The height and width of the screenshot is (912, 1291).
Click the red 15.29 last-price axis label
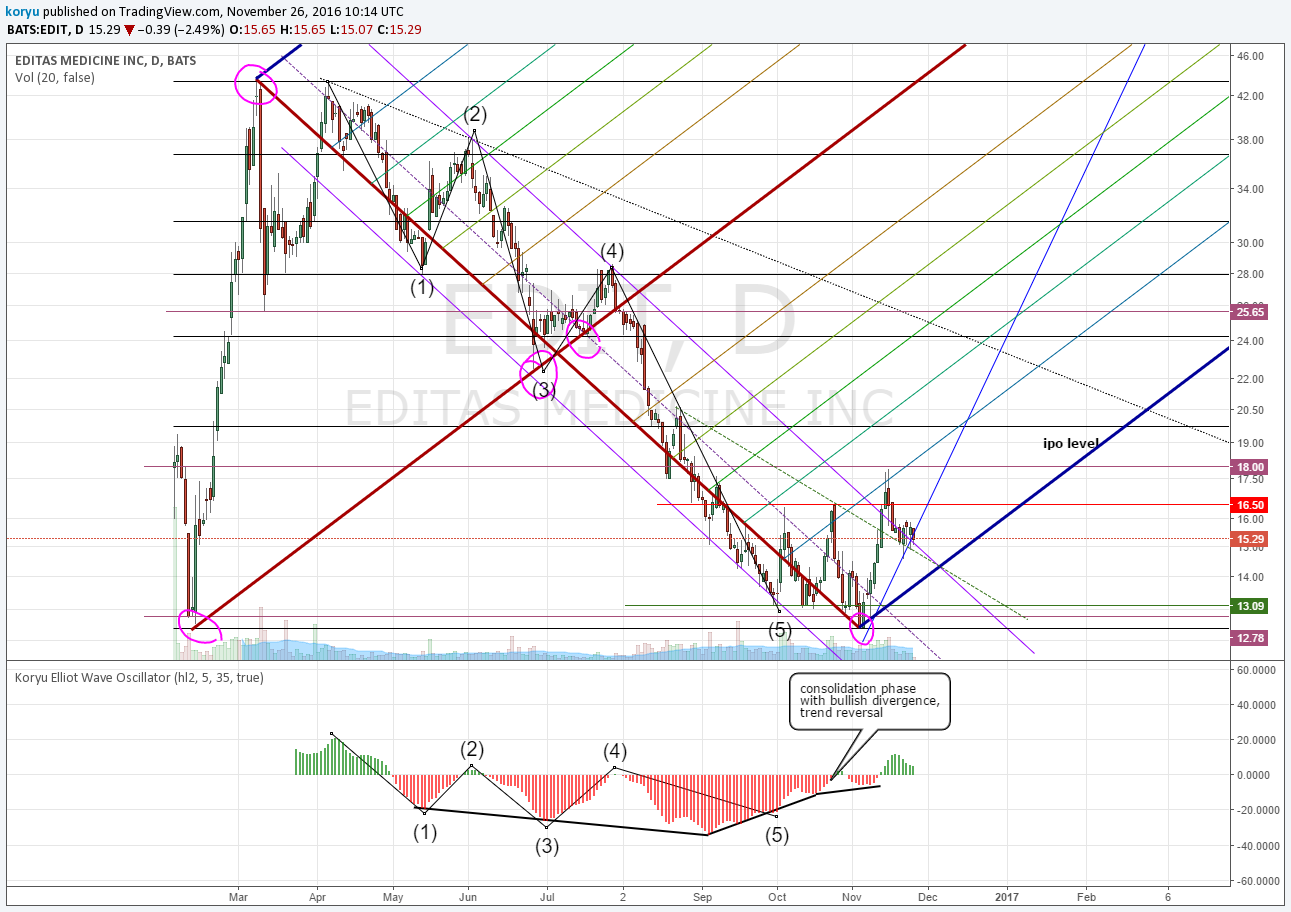tap(1251, 538)
